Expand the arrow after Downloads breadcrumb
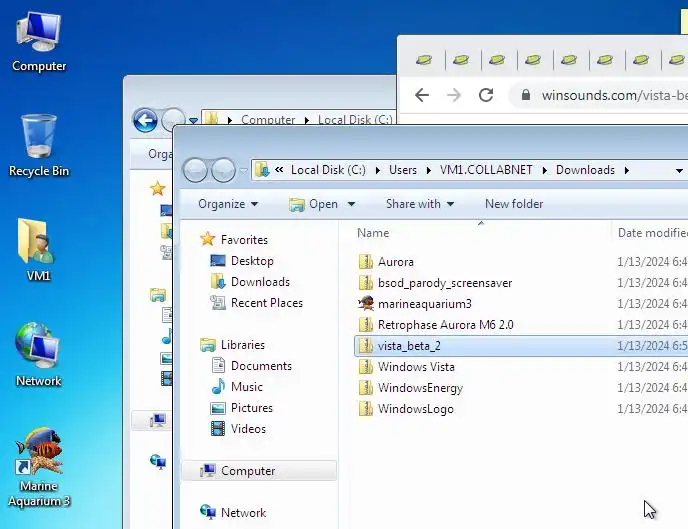Image resolution: width=688 pixels, height=529 pixels. point(627,170)
